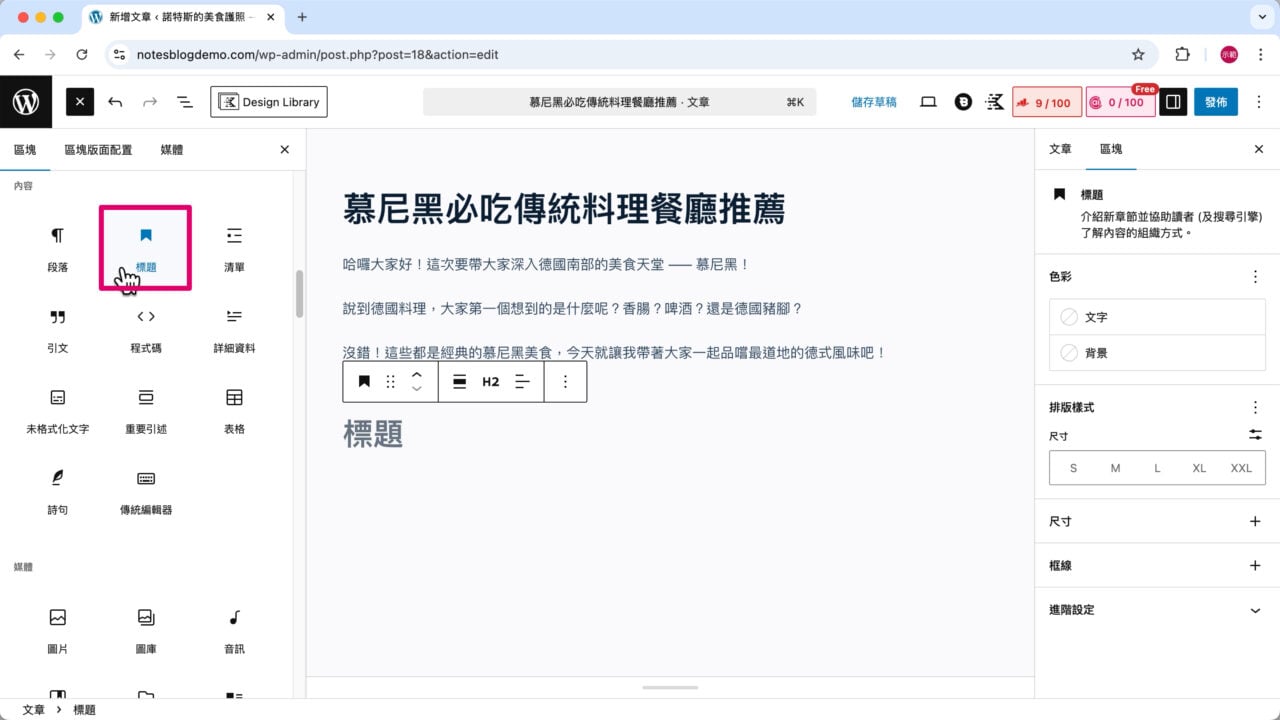This screenshot has height=720, width=1280.
Task: Open the preview device icon in the toolbar
Action: (x=928, y=101)
